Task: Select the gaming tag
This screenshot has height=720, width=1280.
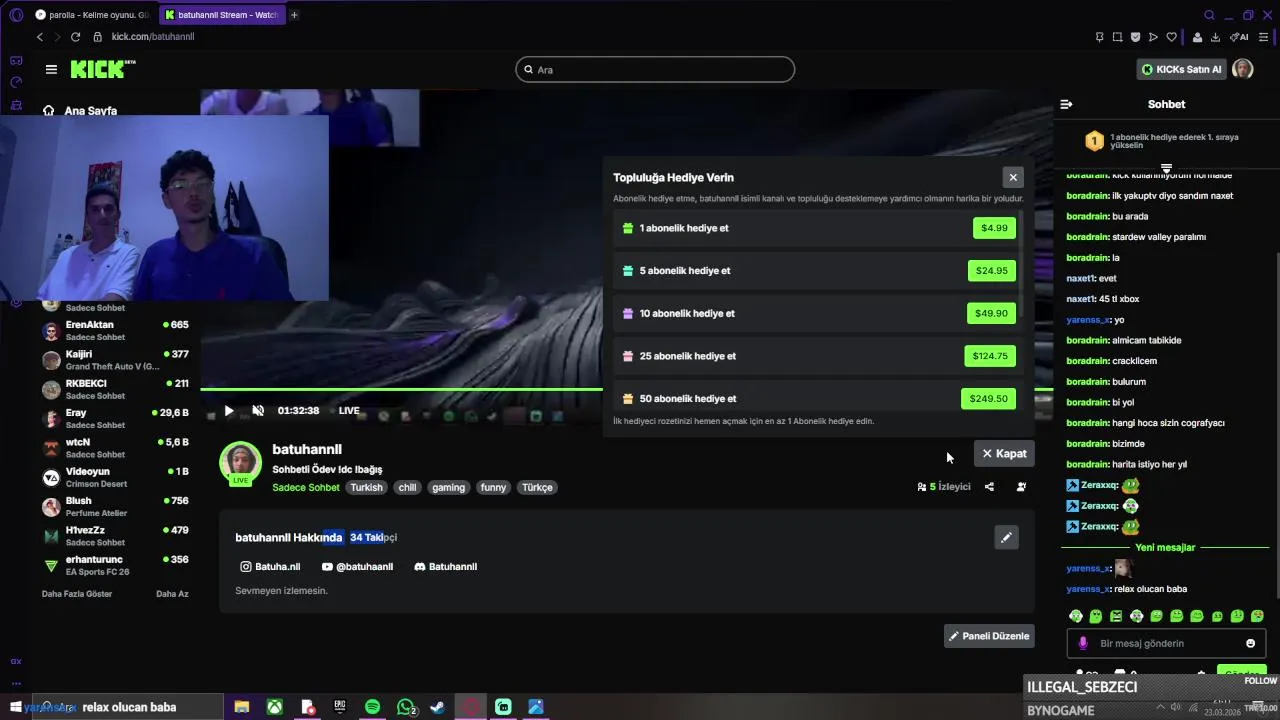Action: click(448, 487)
